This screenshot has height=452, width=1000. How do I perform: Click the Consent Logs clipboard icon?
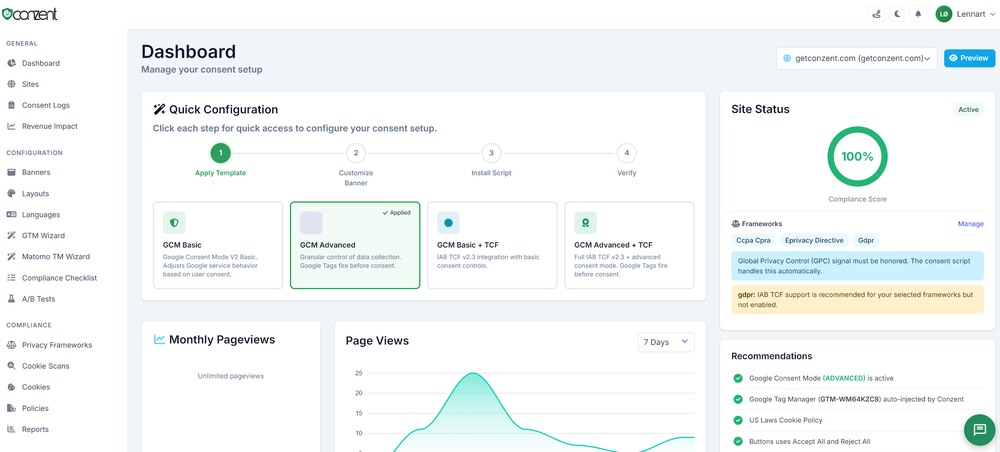click(11, 105)
